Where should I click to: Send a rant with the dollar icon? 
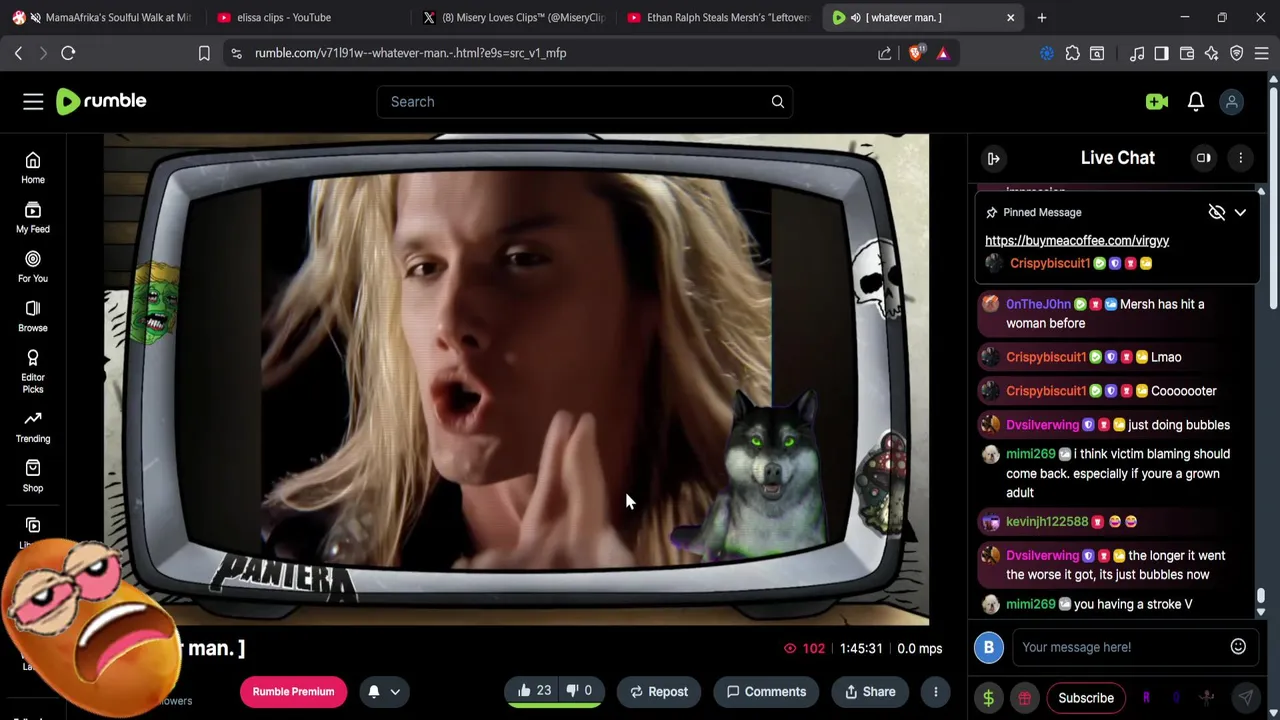[x=989, y=698]
